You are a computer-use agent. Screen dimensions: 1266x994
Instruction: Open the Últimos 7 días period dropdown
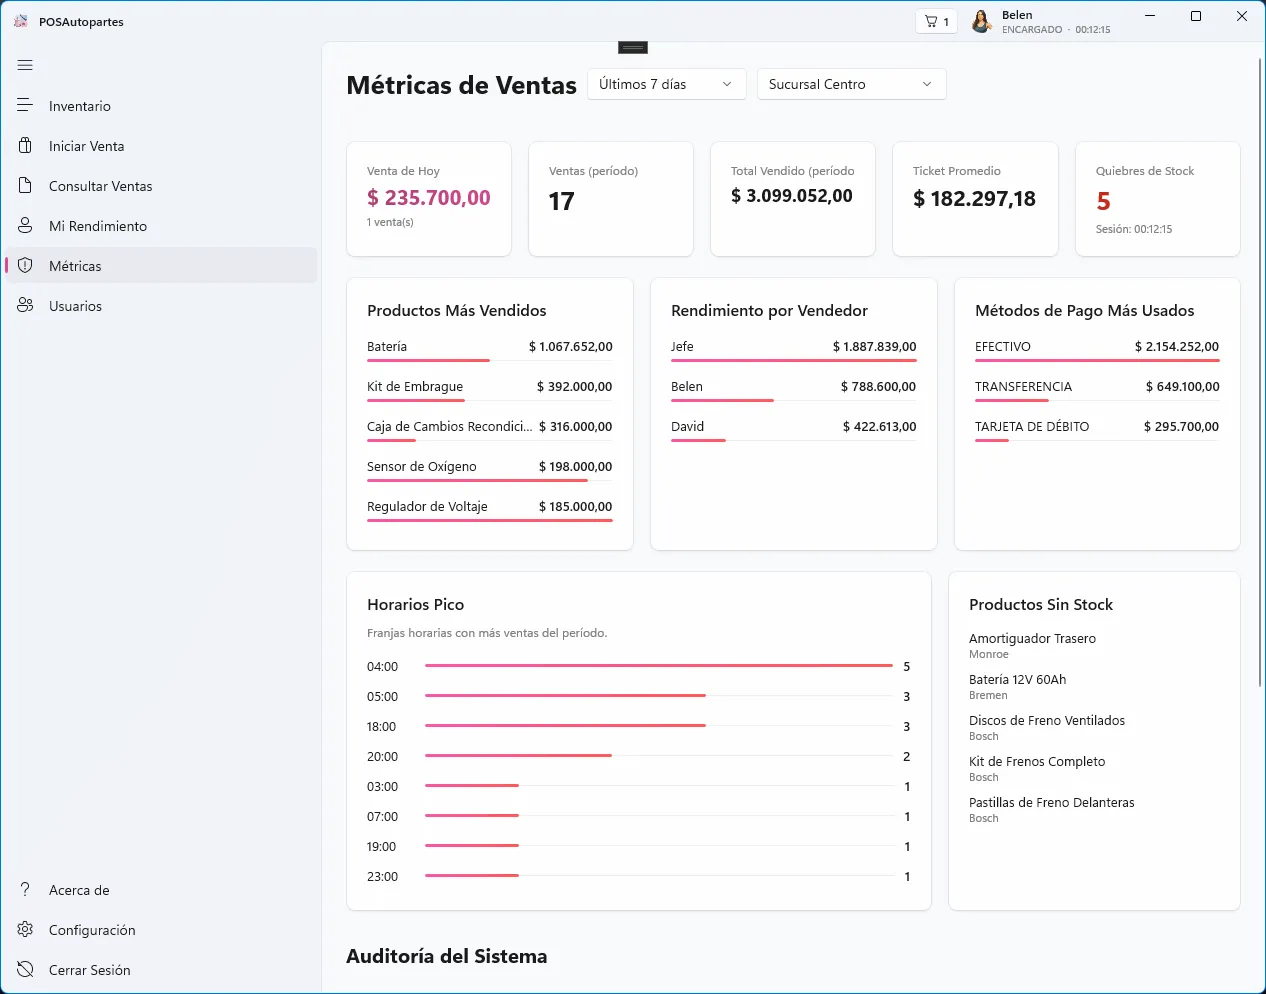coord(667,84)
